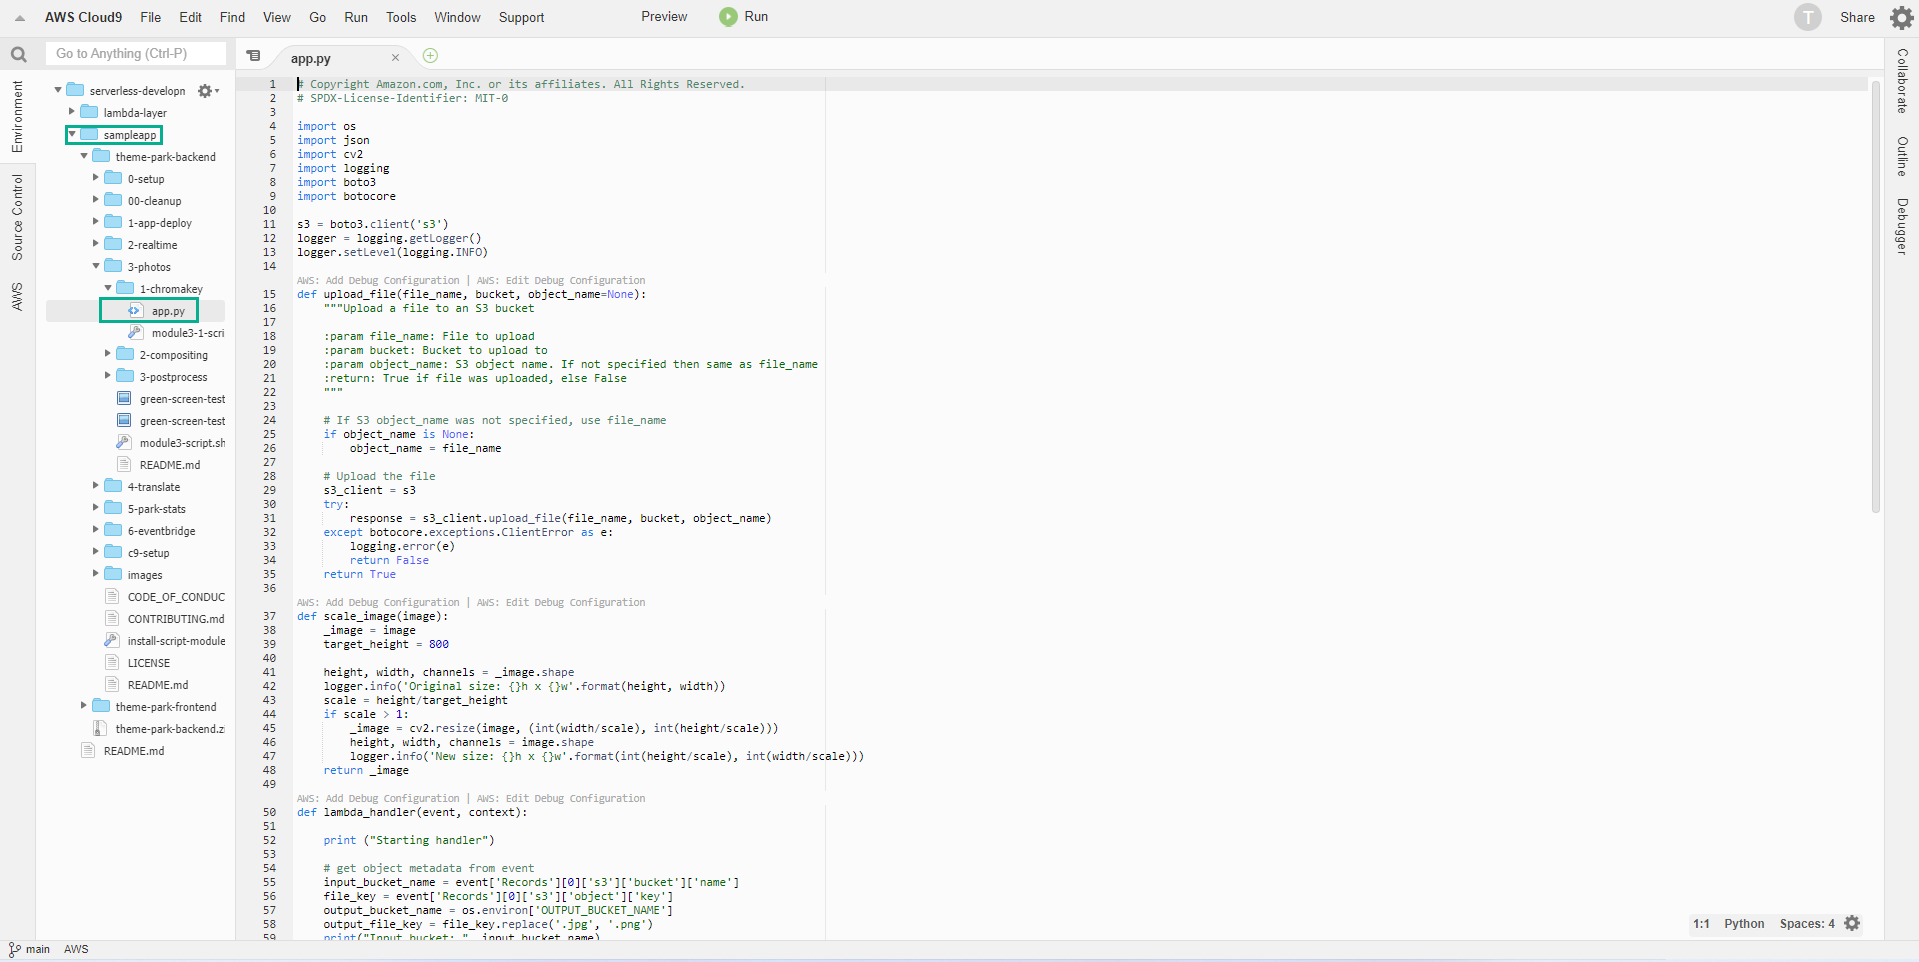Click the main branch icon in status bar
The width and height of the screenshot is (1919, 962).
(14, 949)
